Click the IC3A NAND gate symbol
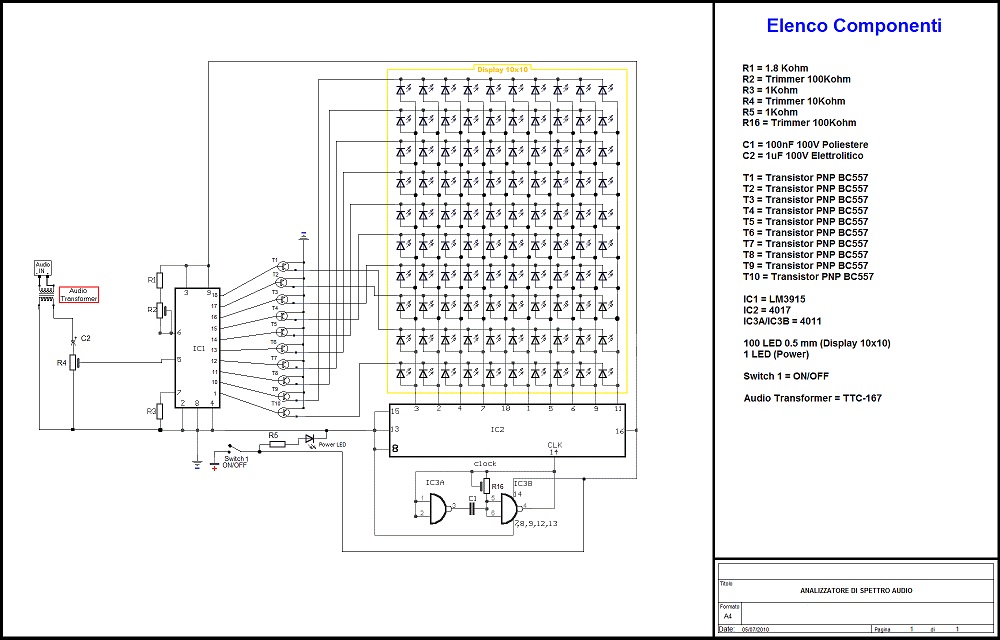Viewport: 1000px width, 640px height. (437, 509)
